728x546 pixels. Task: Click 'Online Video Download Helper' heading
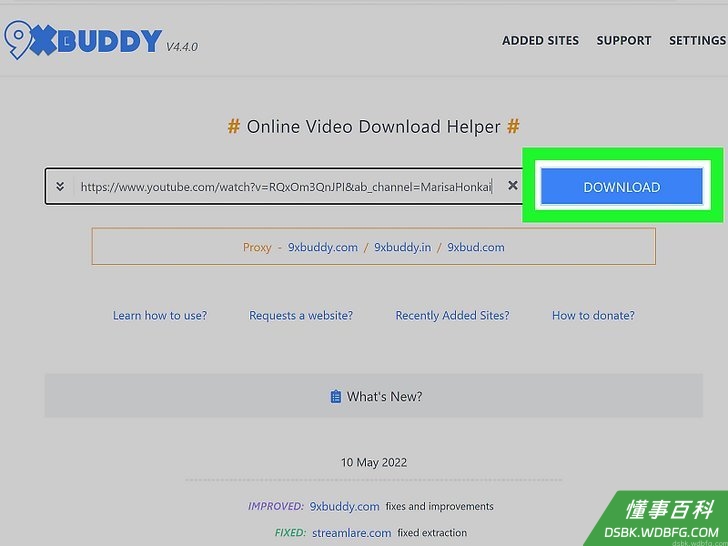click(373, 126)
